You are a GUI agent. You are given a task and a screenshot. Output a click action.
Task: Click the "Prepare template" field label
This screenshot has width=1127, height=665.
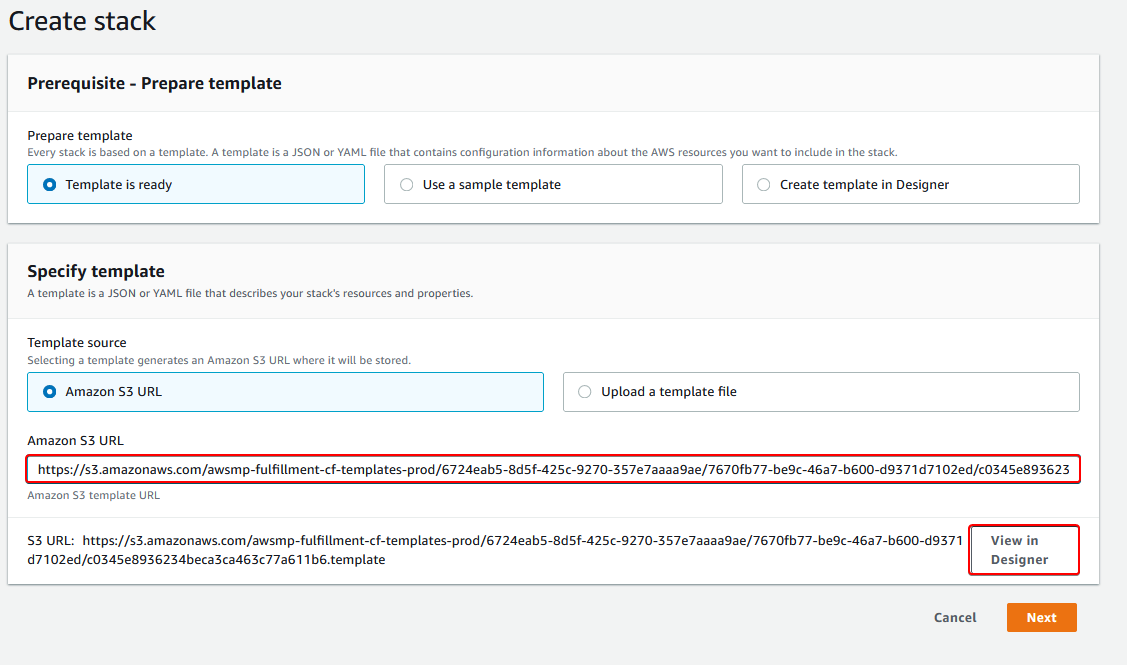(x=80, y=136)
